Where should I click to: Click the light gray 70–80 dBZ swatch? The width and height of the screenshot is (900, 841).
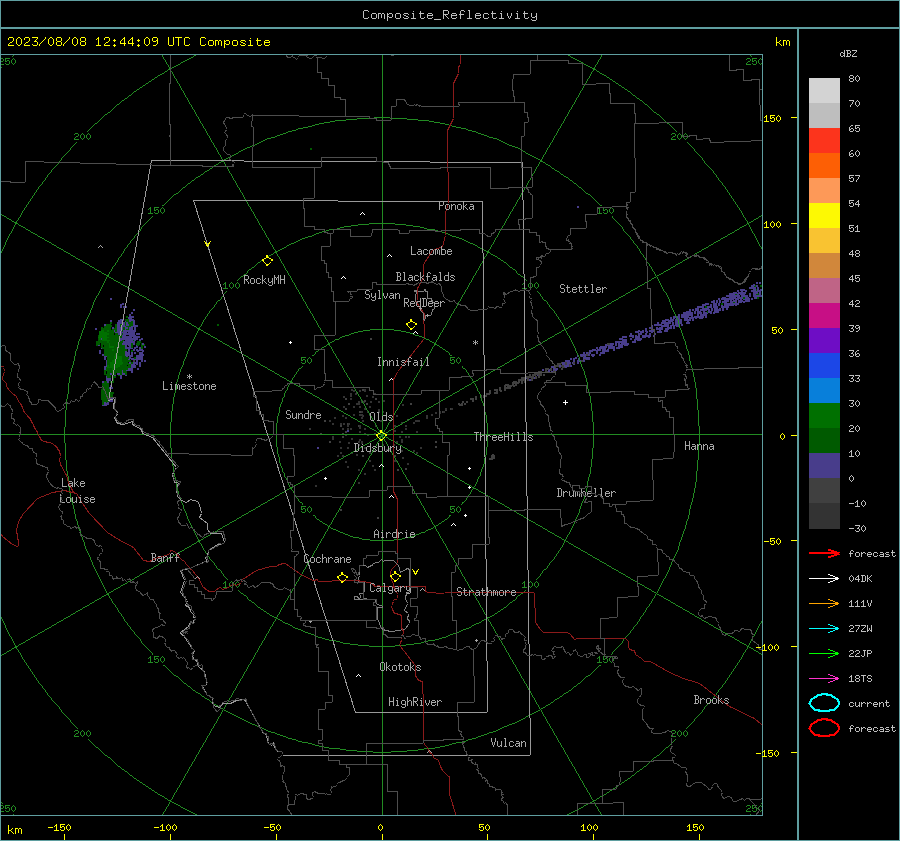tap(824, 91)
